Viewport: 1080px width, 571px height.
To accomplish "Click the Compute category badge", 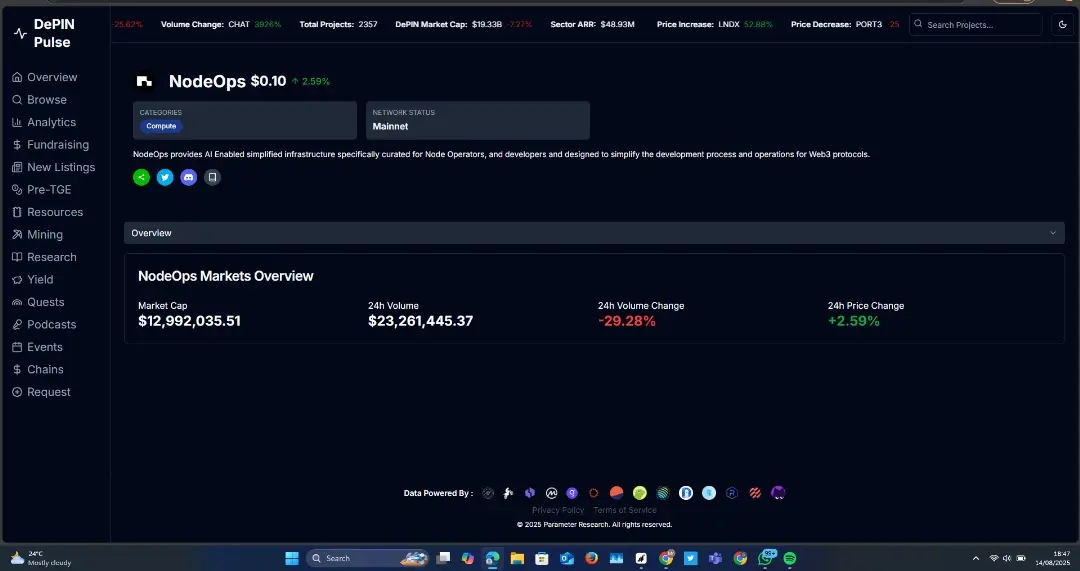I will 161,126.
